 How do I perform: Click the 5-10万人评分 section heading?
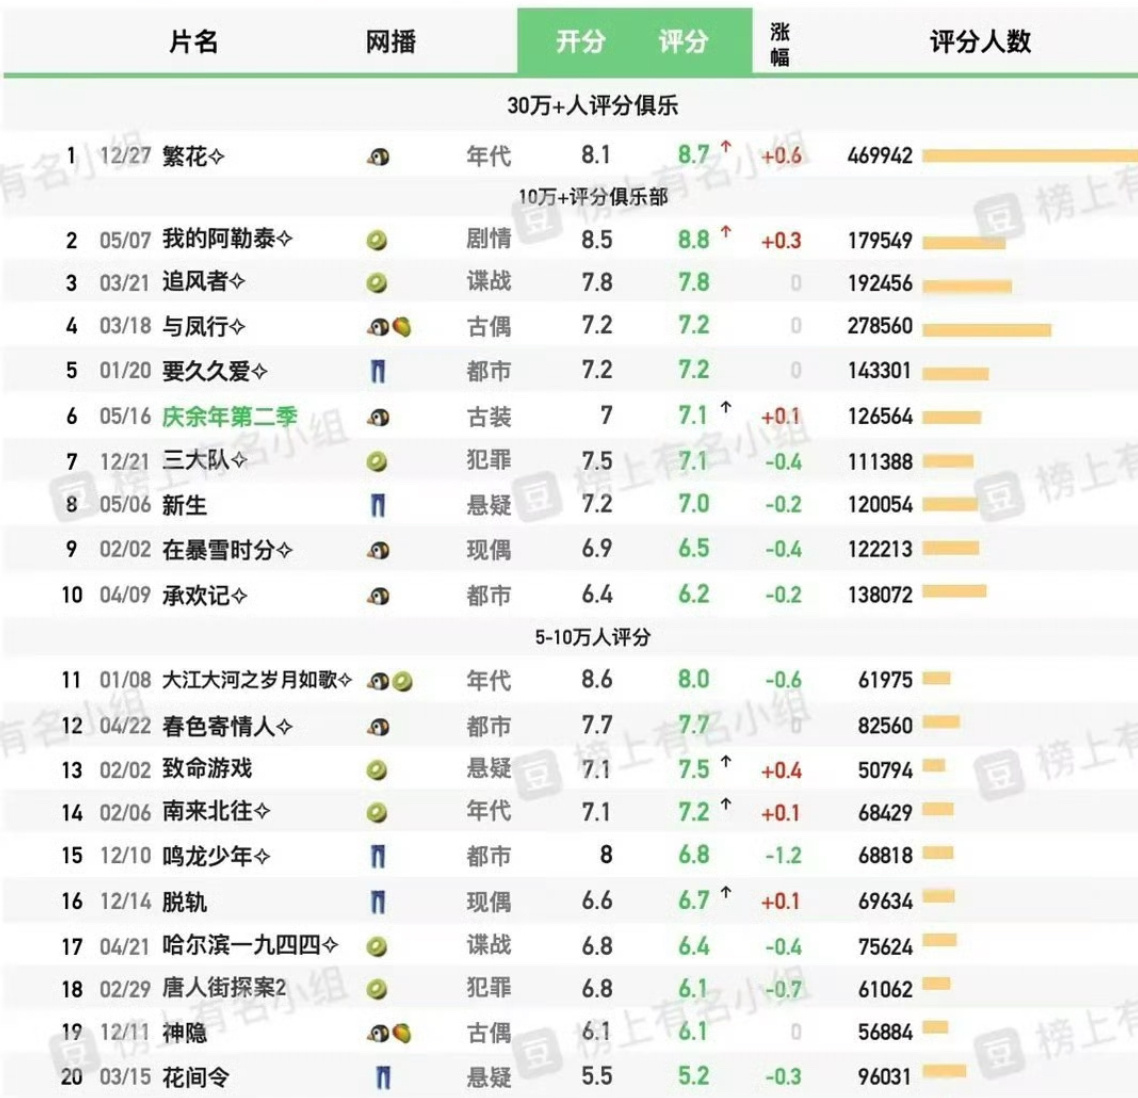point(593,637)
